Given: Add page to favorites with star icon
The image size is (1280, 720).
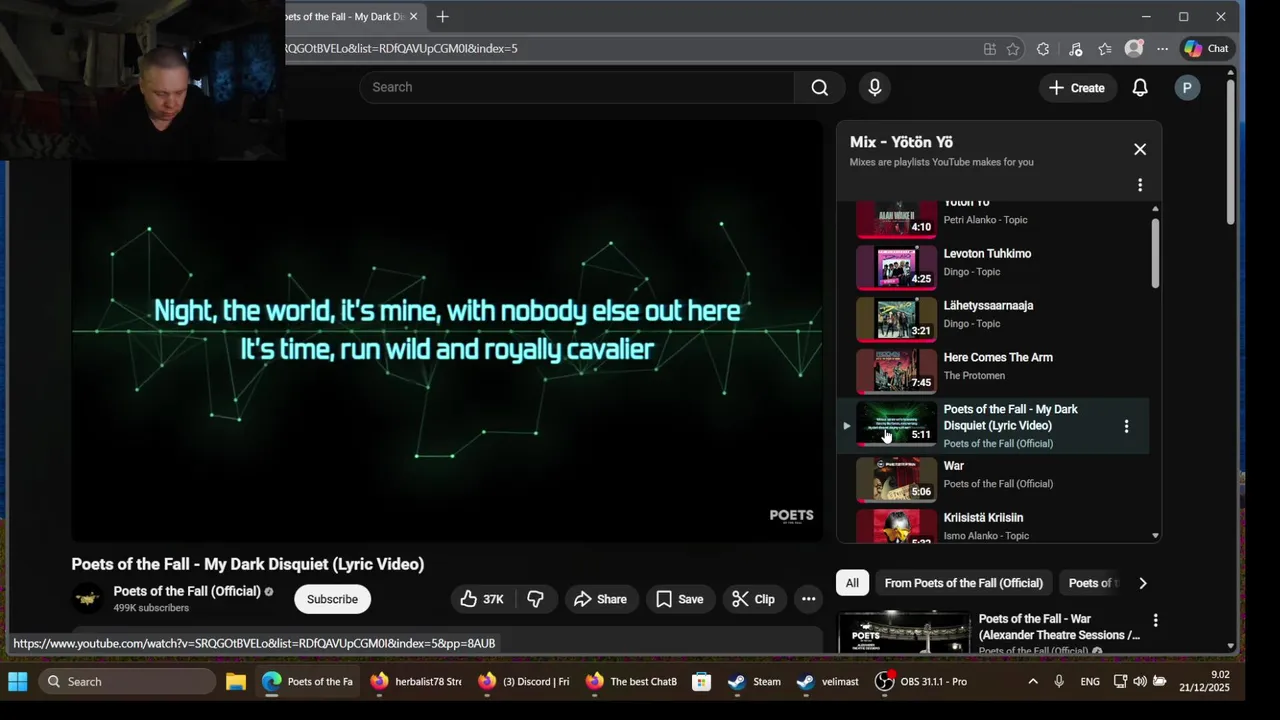Looking at the screenshot, I should [1013, 48].
